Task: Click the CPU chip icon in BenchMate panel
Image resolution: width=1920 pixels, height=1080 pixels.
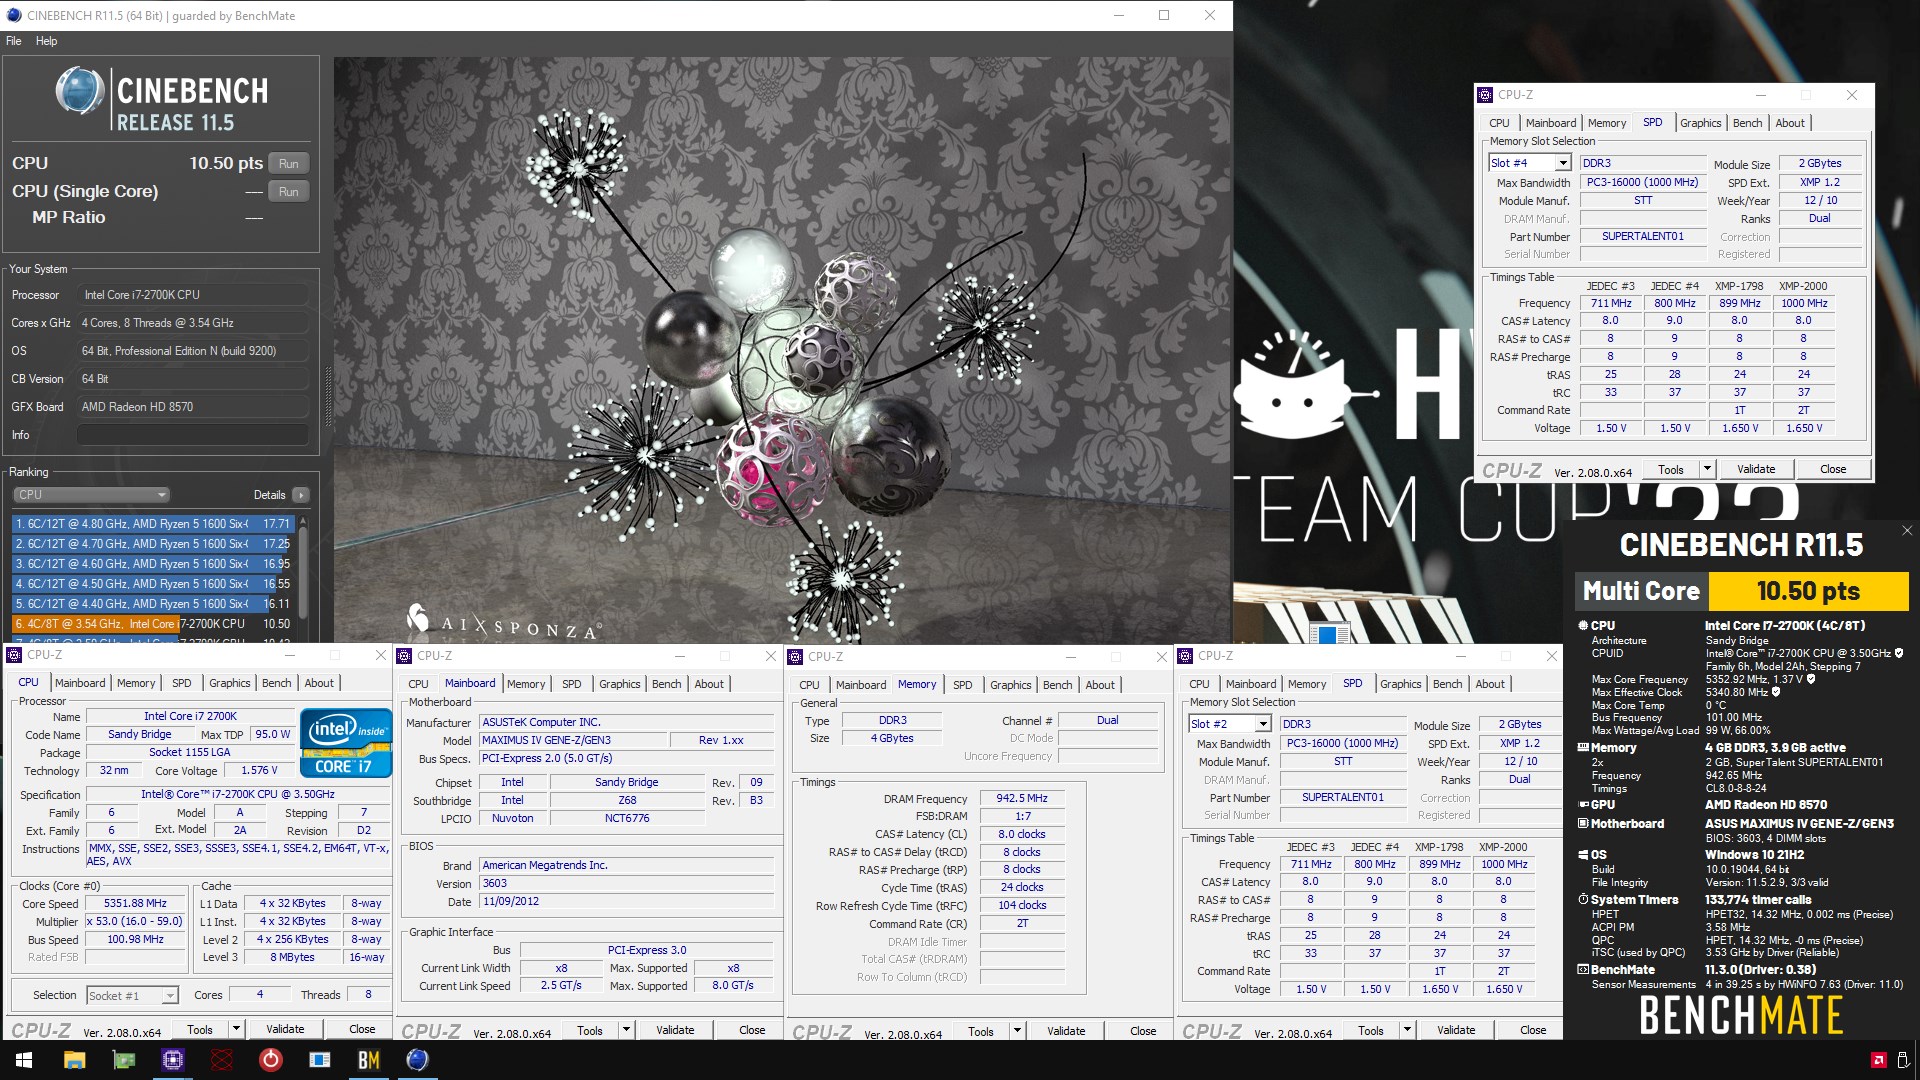Action: click(1583, 625)
